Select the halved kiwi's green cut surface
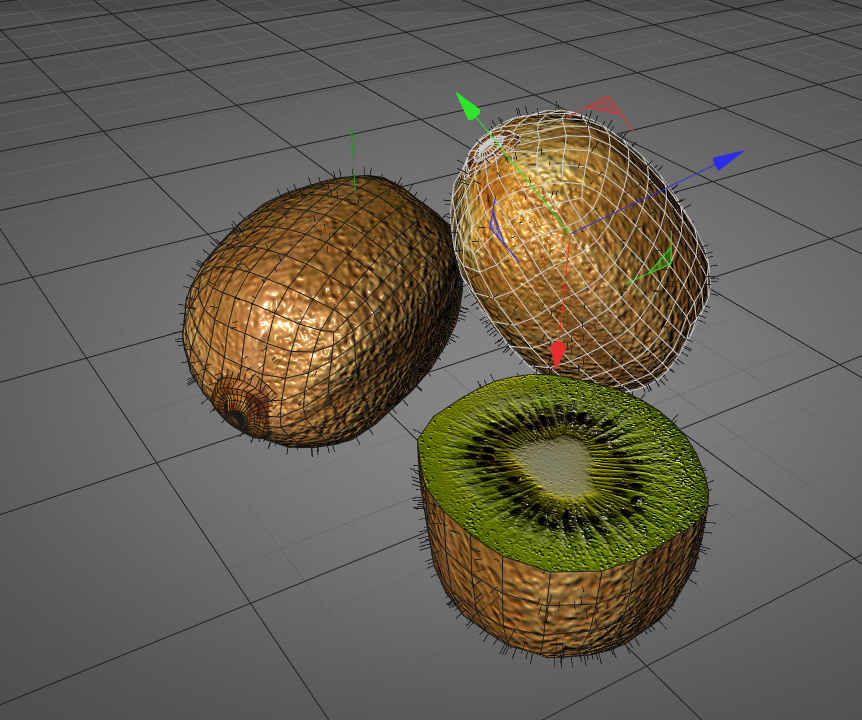Viewport: 862px width, 720px height. tap(563, 473)
